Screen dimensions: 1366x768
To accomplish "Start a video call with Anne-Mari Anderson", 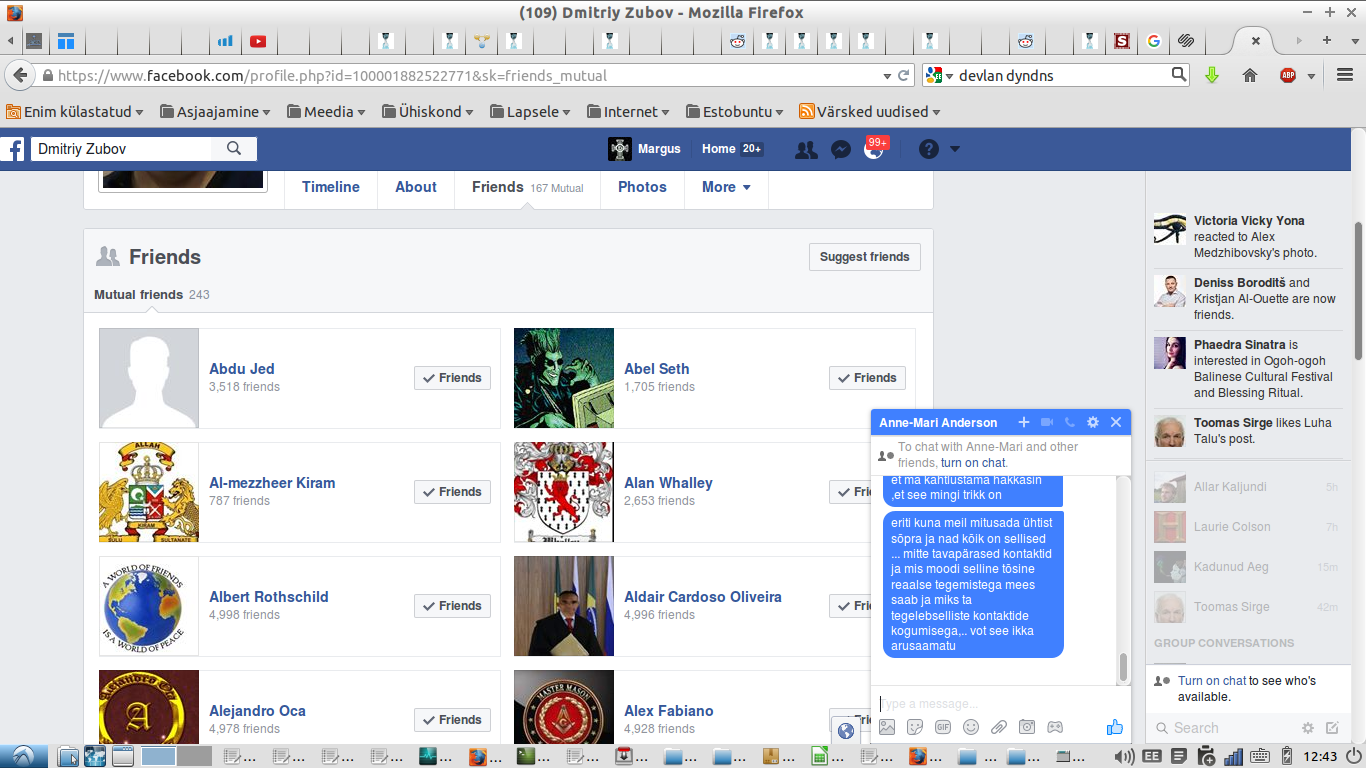I will pos(1047,422).
